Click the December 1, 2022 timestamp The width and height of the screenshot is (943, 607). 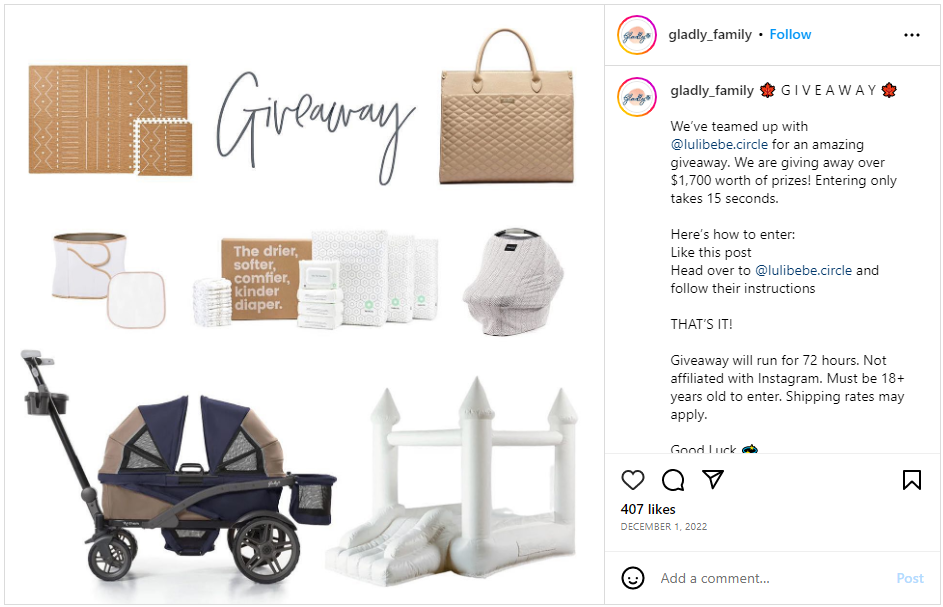(664, 526)
